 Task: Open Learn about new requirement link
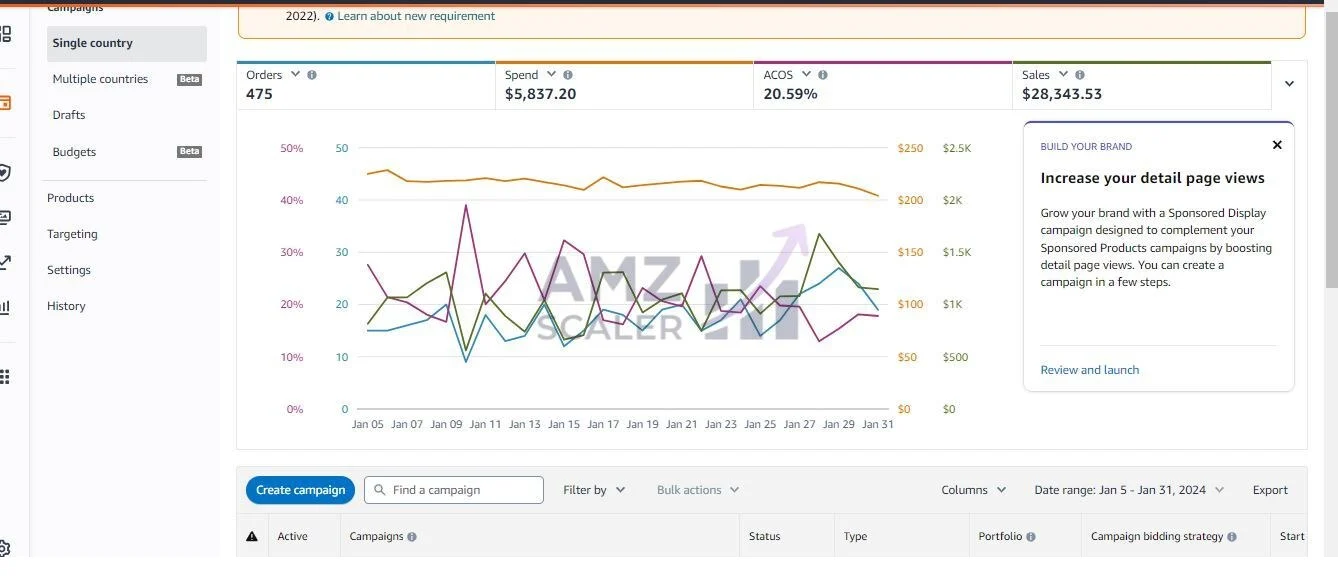tap(416, 16)
